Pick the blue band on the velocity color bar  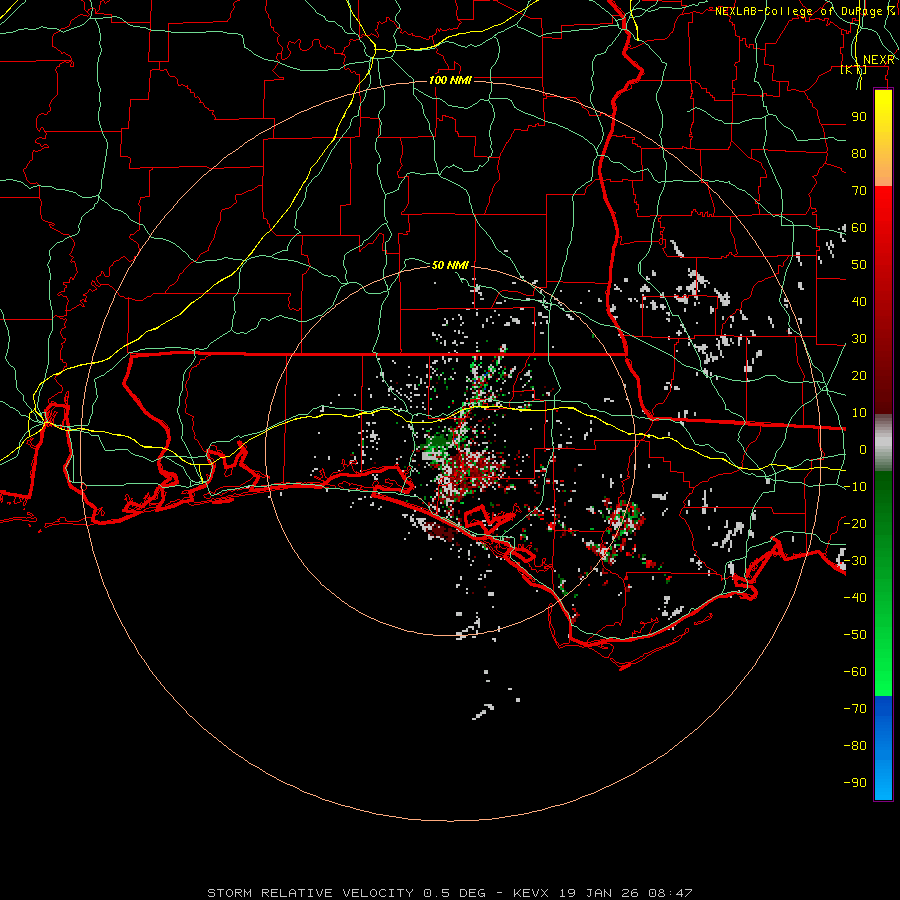click(x=883, y=748)
